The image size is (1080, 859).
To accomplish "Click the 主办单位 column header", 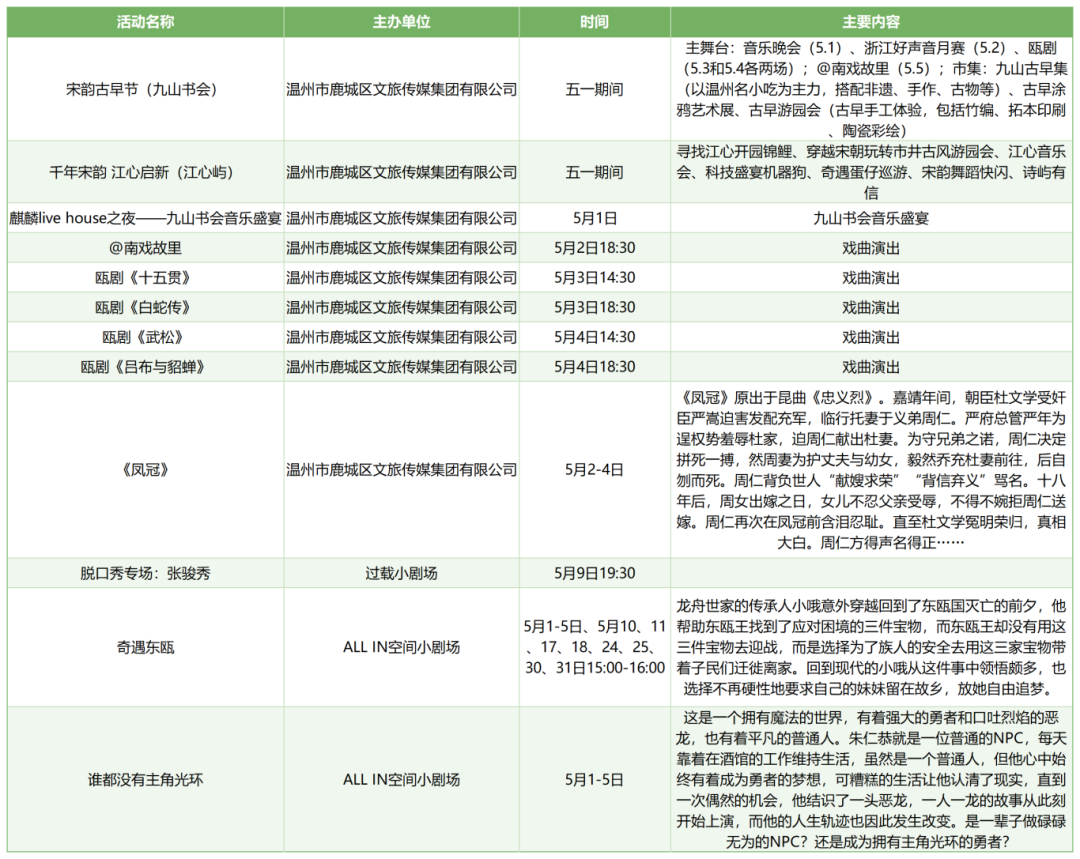I will click(x=401, y=22).
